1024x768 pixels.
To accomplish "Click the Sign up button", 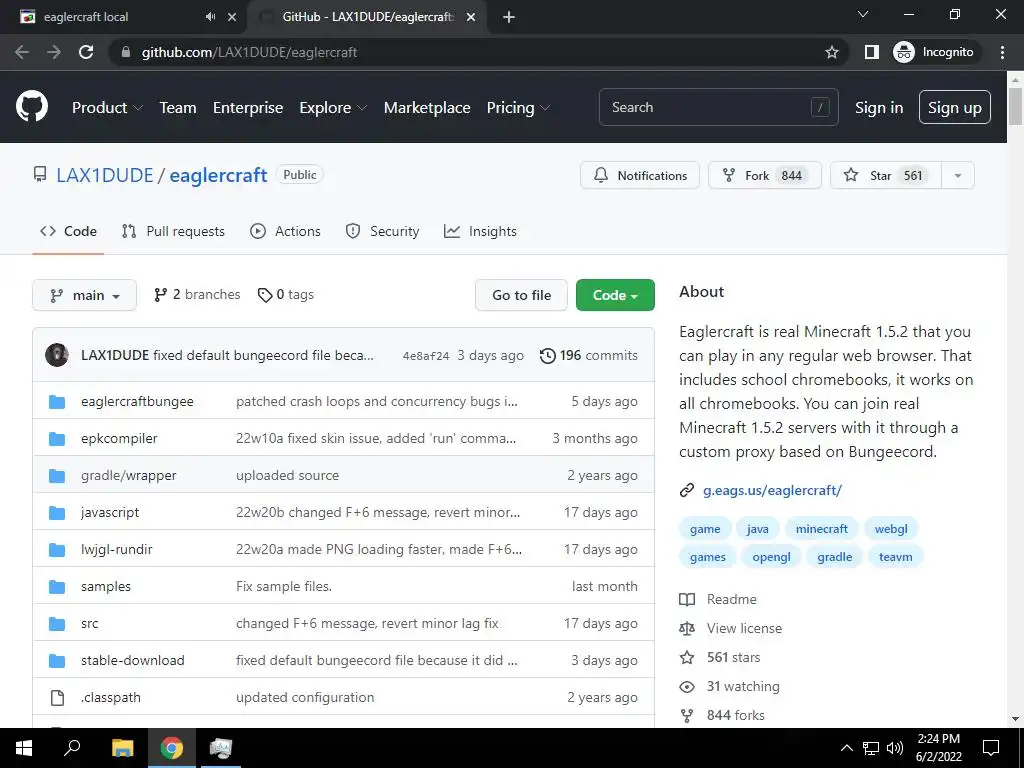I will click(955, 108).
